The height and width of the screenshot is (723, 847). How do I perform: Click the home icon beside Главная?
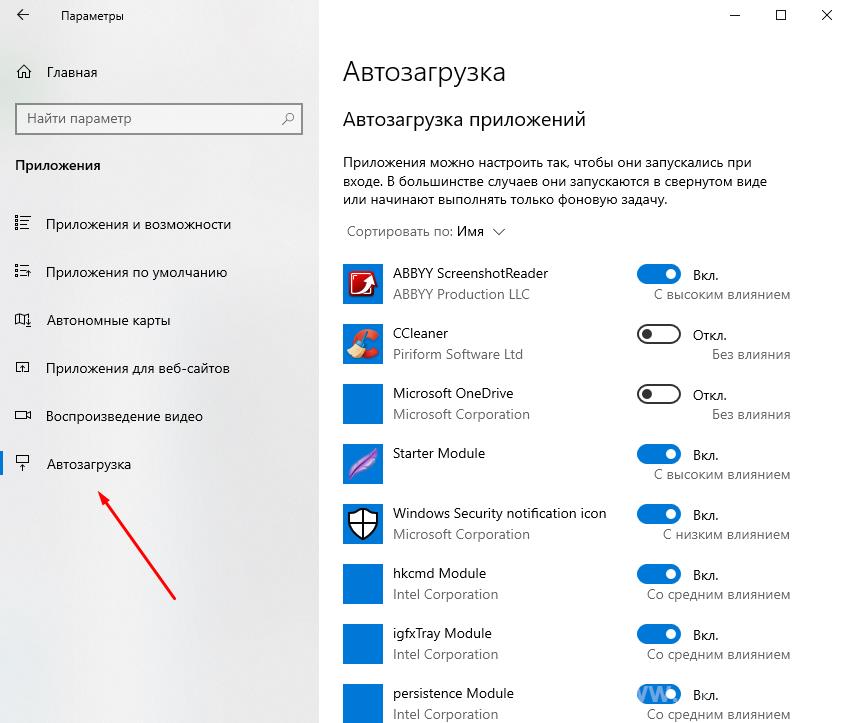[x=24, y=72]
